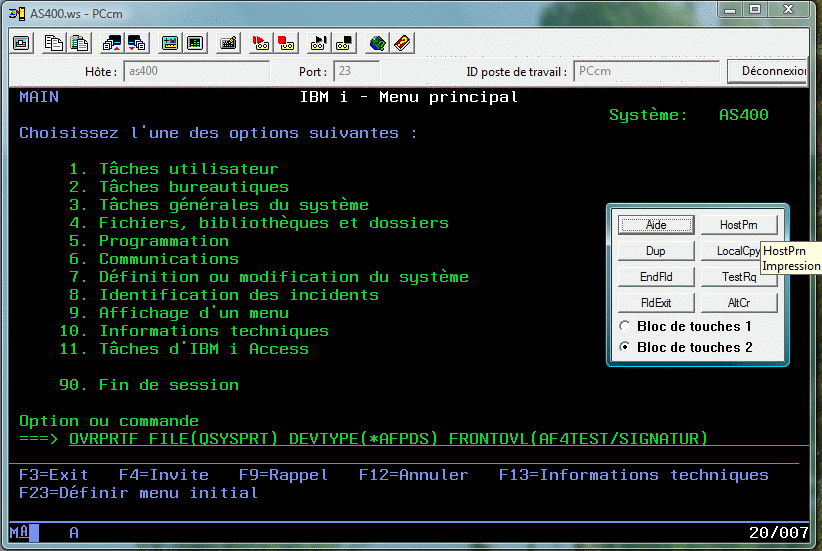The image size is (822, 551).
Task: Click the Déconnexion button
Action: 768,71
